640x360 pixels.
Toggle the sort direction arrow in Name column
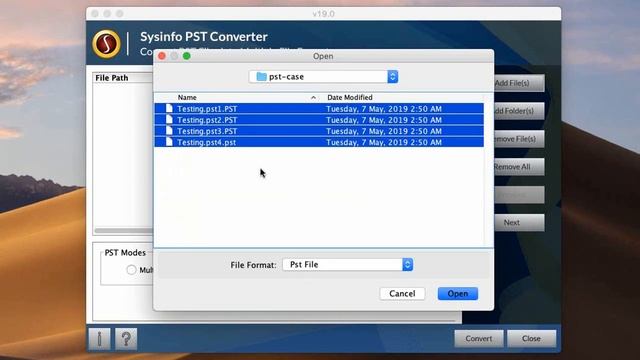coord(313,98)
